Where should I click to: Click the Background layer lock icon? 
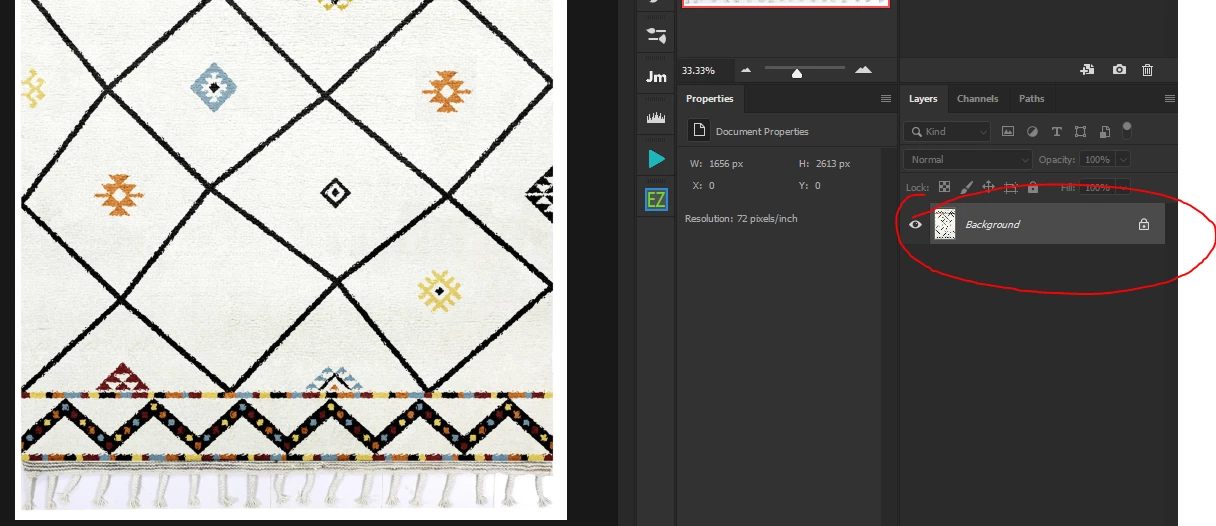[x=1144, y=225]
